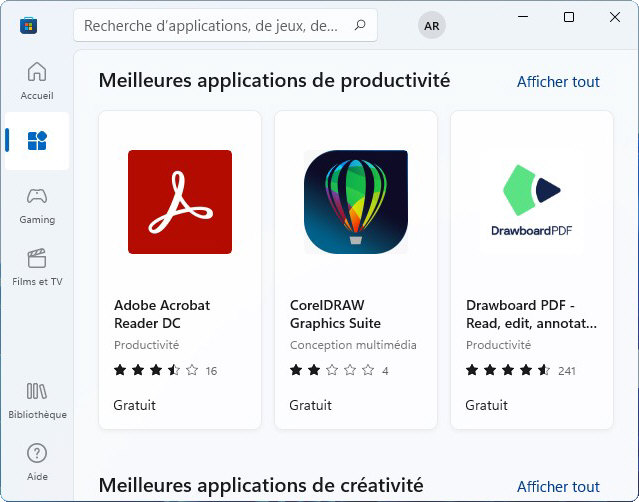Go to Films et TV

point(37,266)
